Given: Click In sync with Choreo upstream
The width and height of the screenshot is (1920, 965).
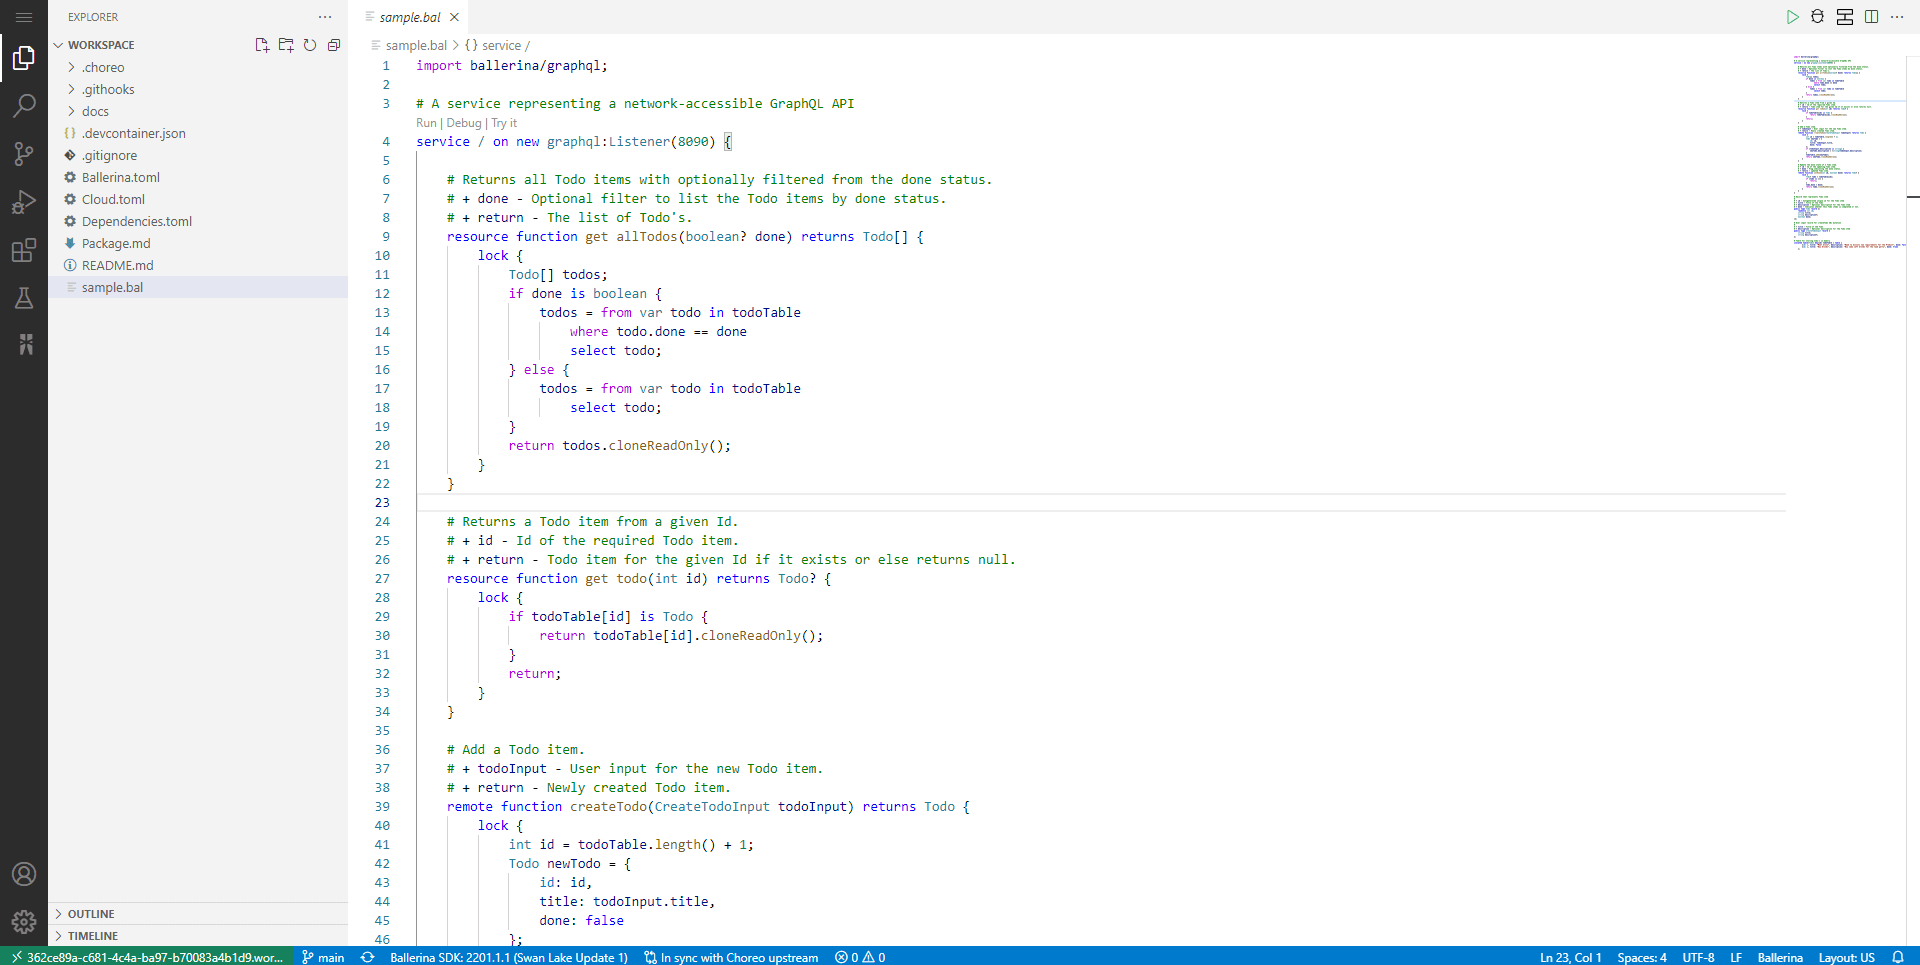Looking at the screenshot, I should point(731,957).
